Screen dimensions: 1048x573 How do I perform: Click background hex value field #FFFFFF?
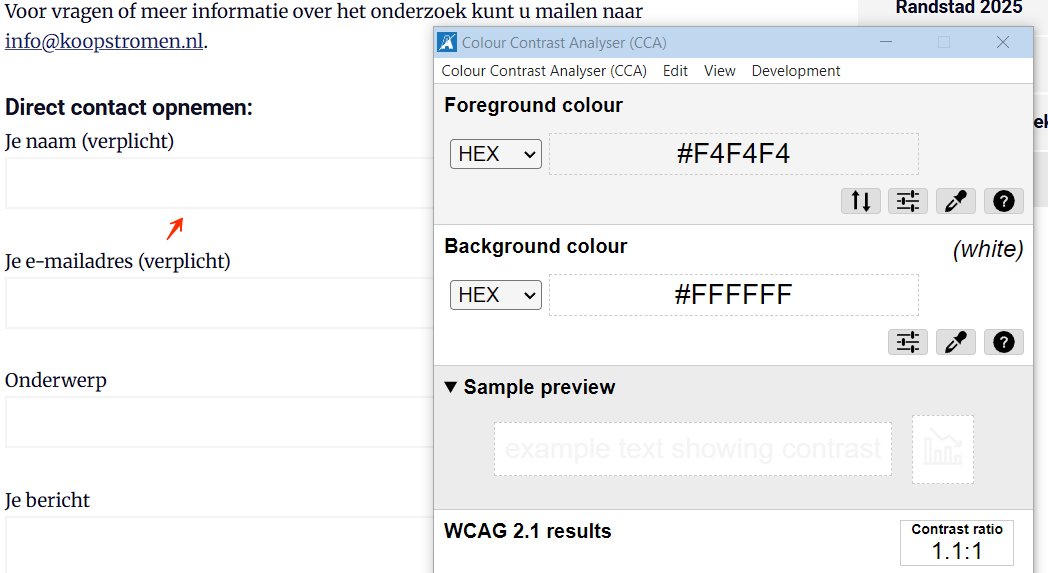(x=733, y=295)
